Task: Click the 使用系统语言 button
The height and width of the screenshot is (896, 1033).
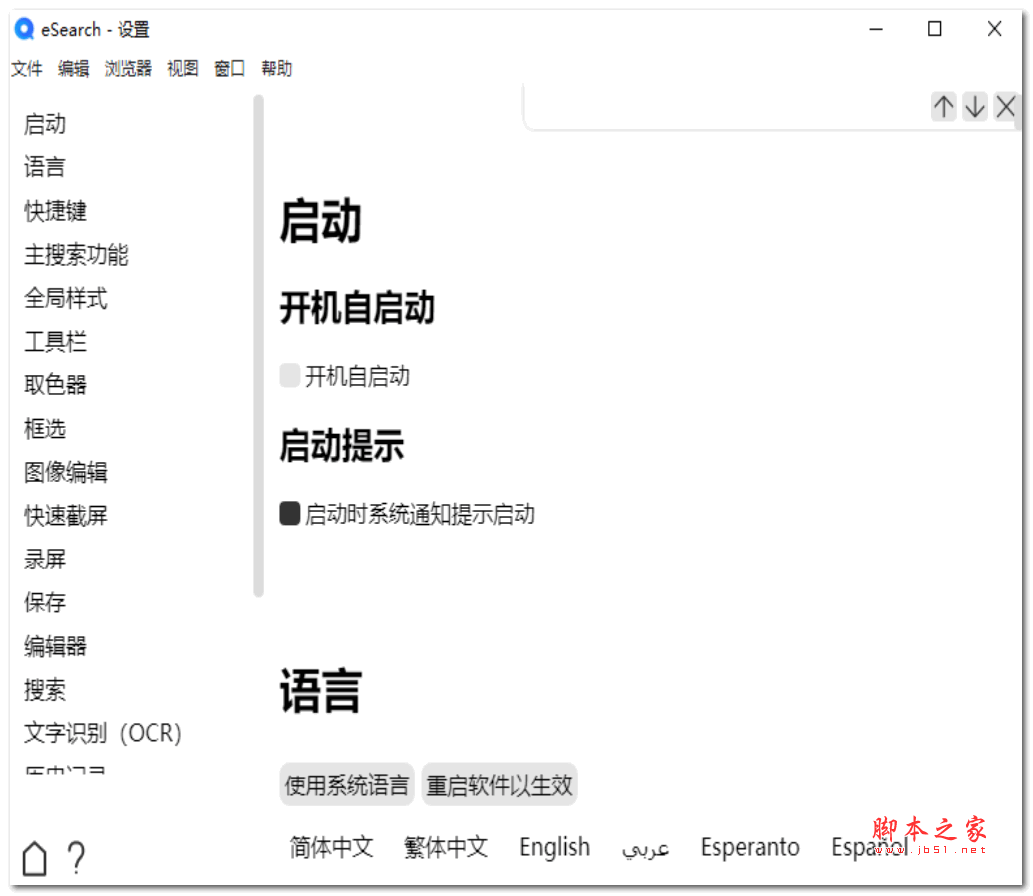Action: coord(346,784)
